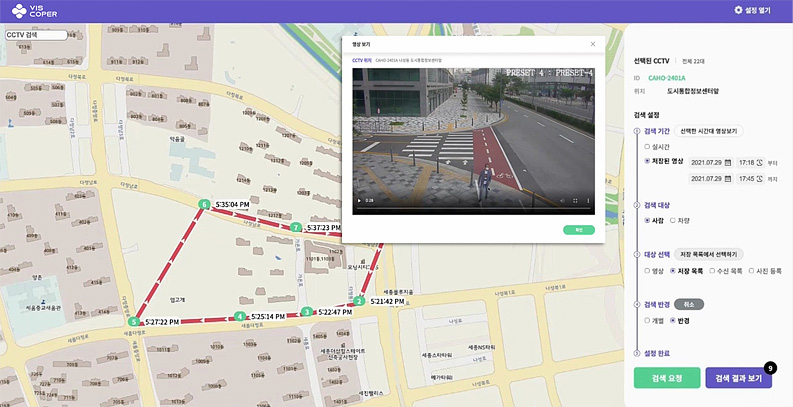Open search results view button

(x=738, y=378)
